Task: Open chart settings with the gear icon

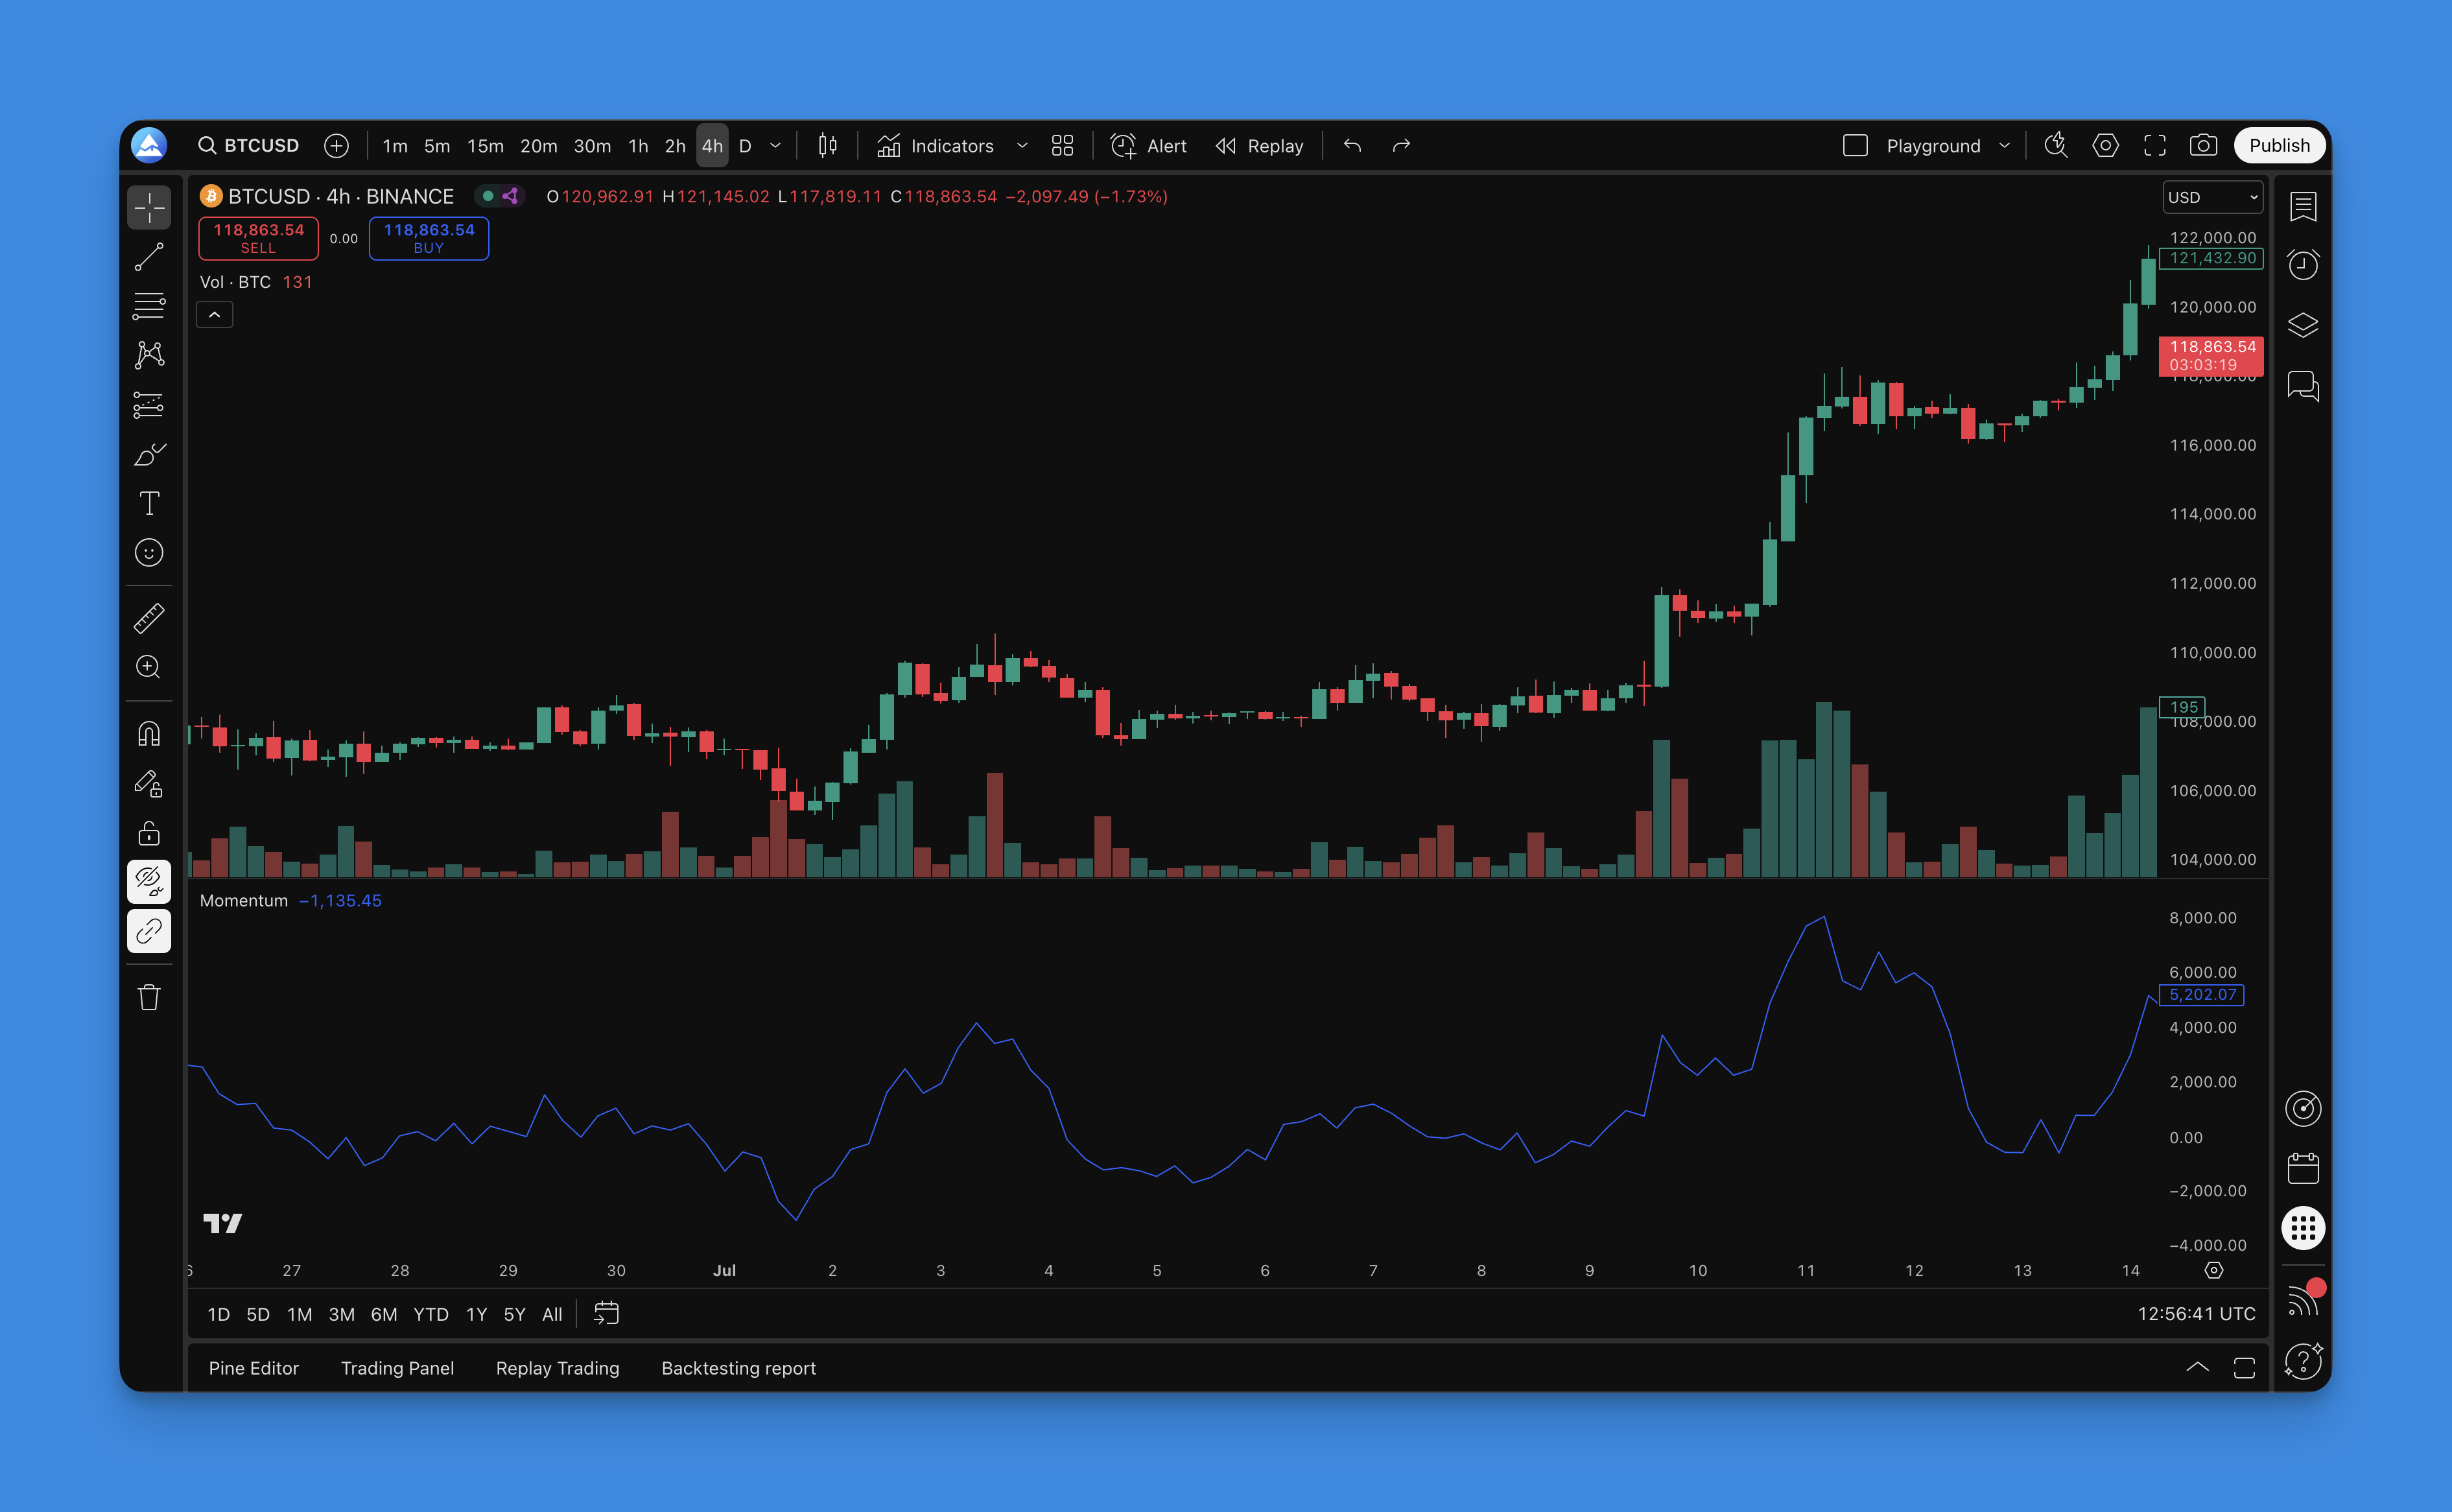Action: coord(2105,145)
